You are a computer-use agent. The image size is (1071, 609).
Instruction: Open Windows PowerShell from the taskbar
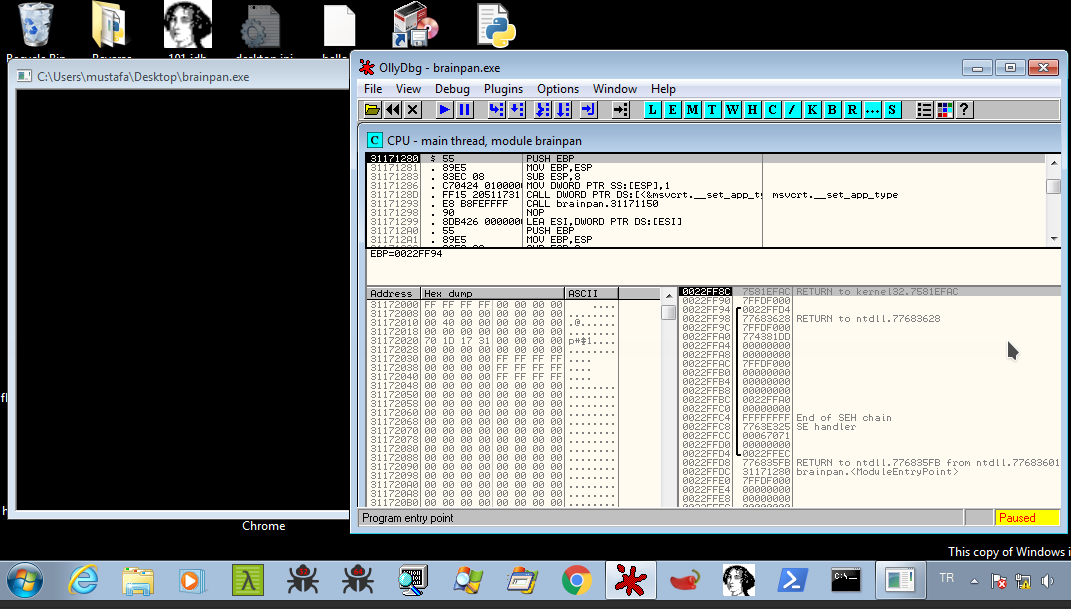point(792,581)
